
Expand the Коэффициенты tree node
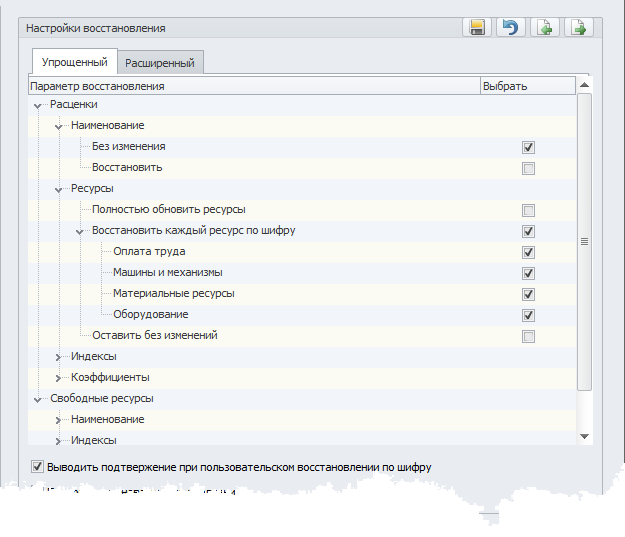(59, 378)
